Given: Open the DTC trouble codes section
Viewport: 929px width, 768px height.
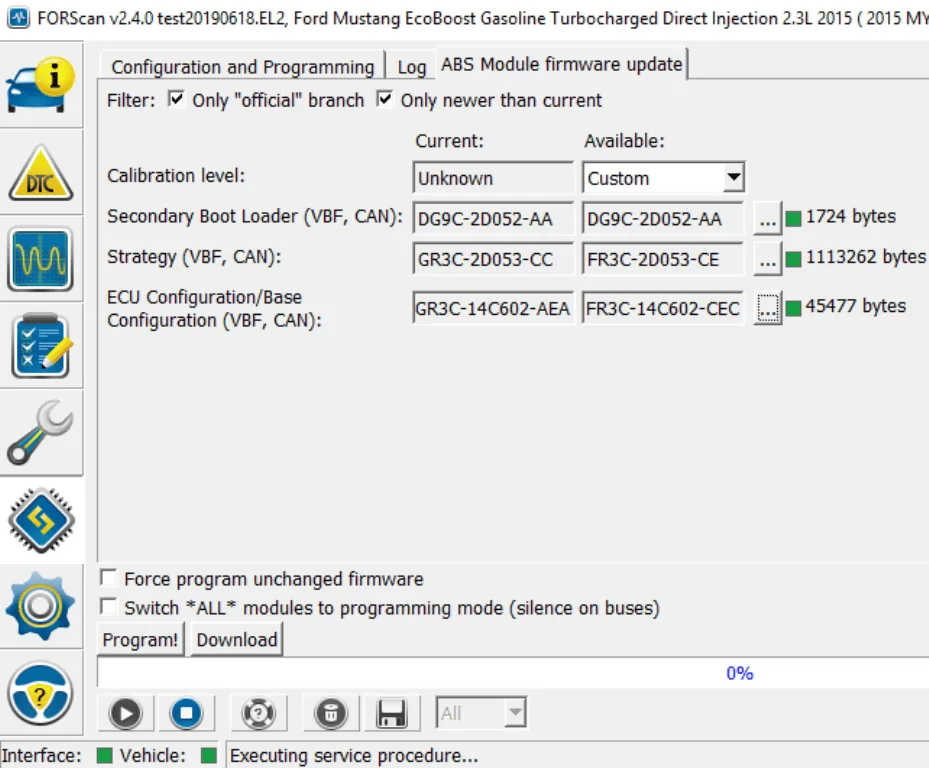Looking at the screenshot, I should (41, 173).
